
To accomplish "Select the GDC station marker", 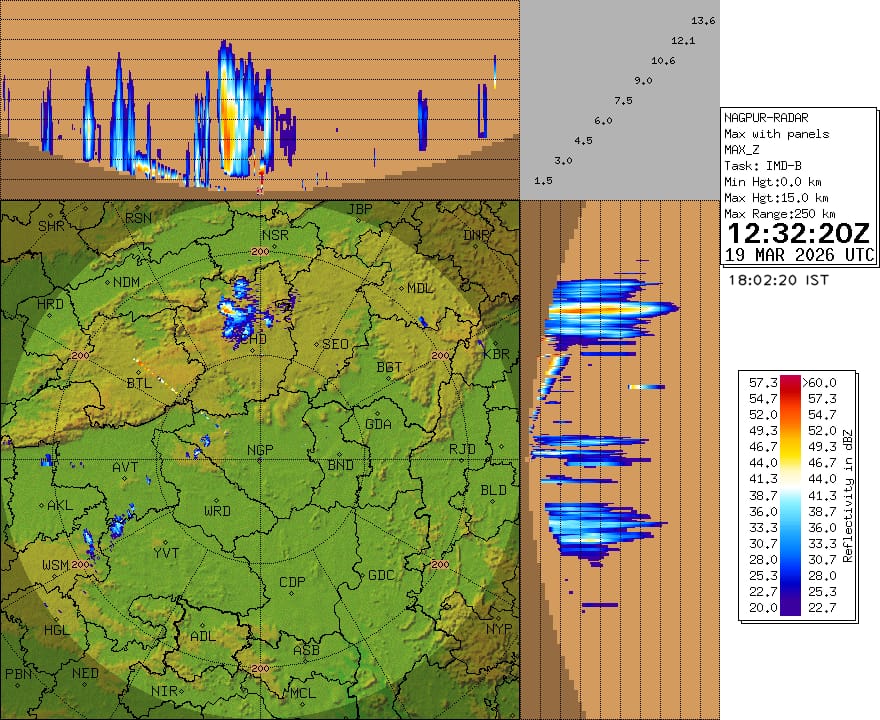I will [381, 564].
